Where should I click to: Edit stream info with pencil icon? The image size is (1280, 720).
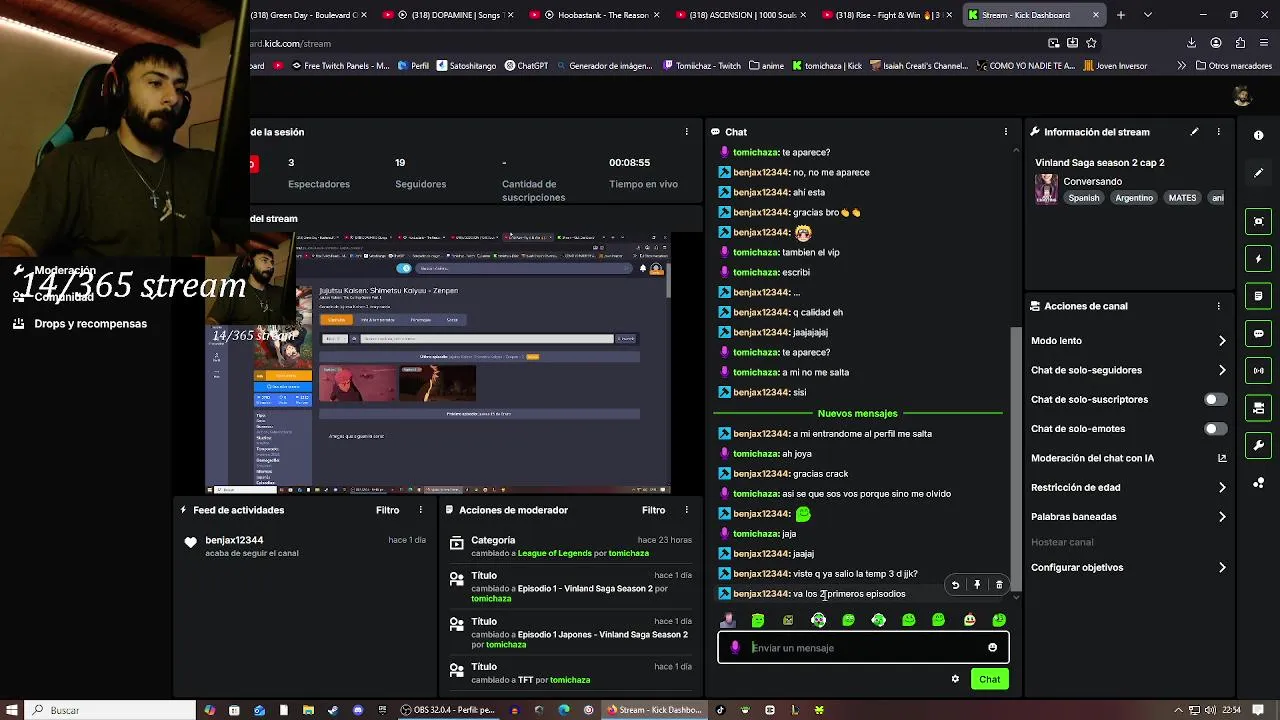(1194, 132)
